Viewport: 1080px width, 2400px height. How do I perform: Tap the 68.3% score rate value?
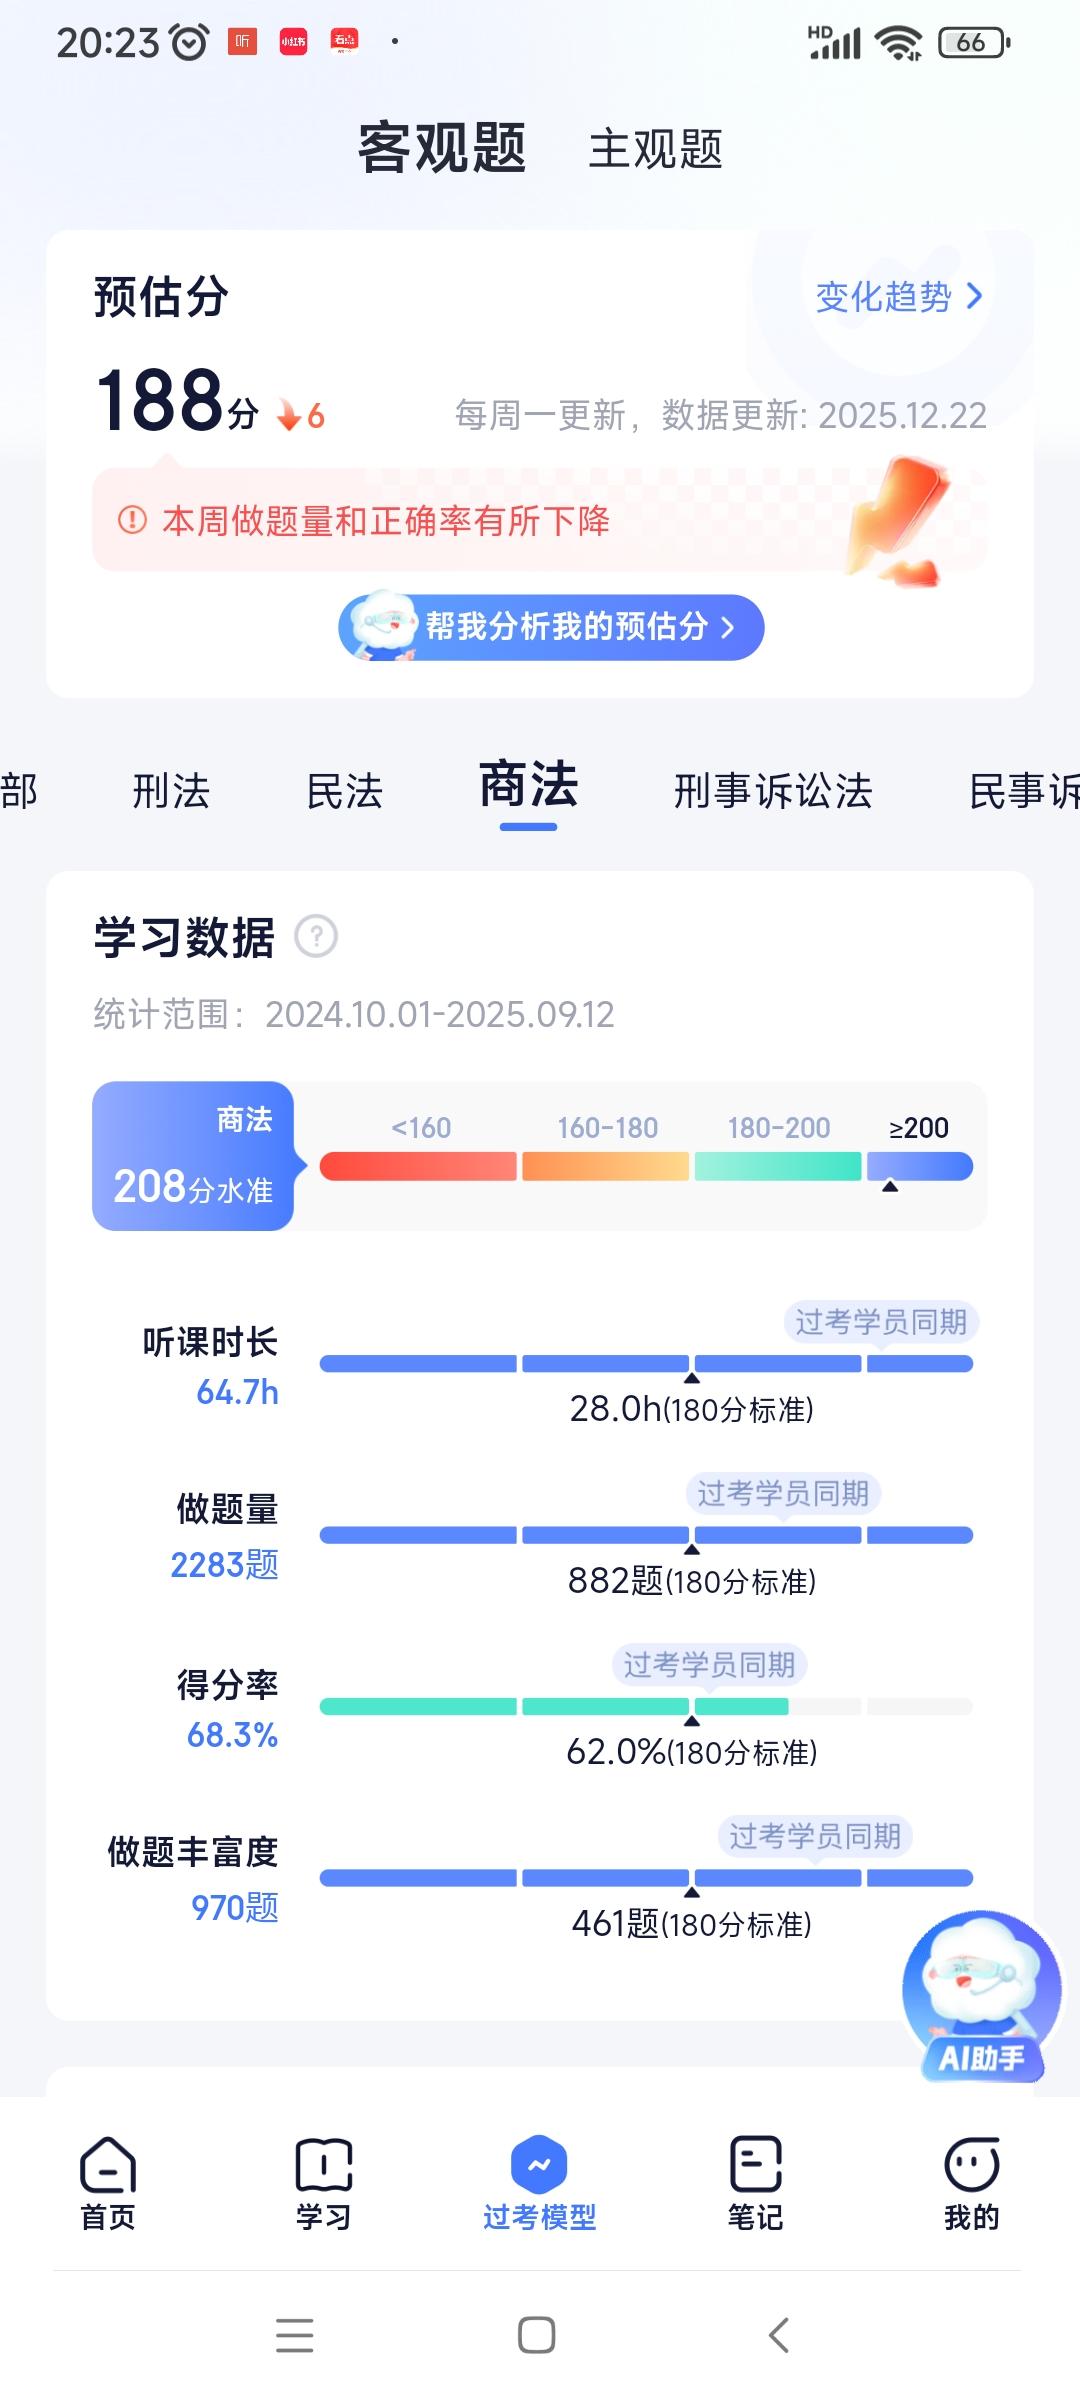[232, 1735]
